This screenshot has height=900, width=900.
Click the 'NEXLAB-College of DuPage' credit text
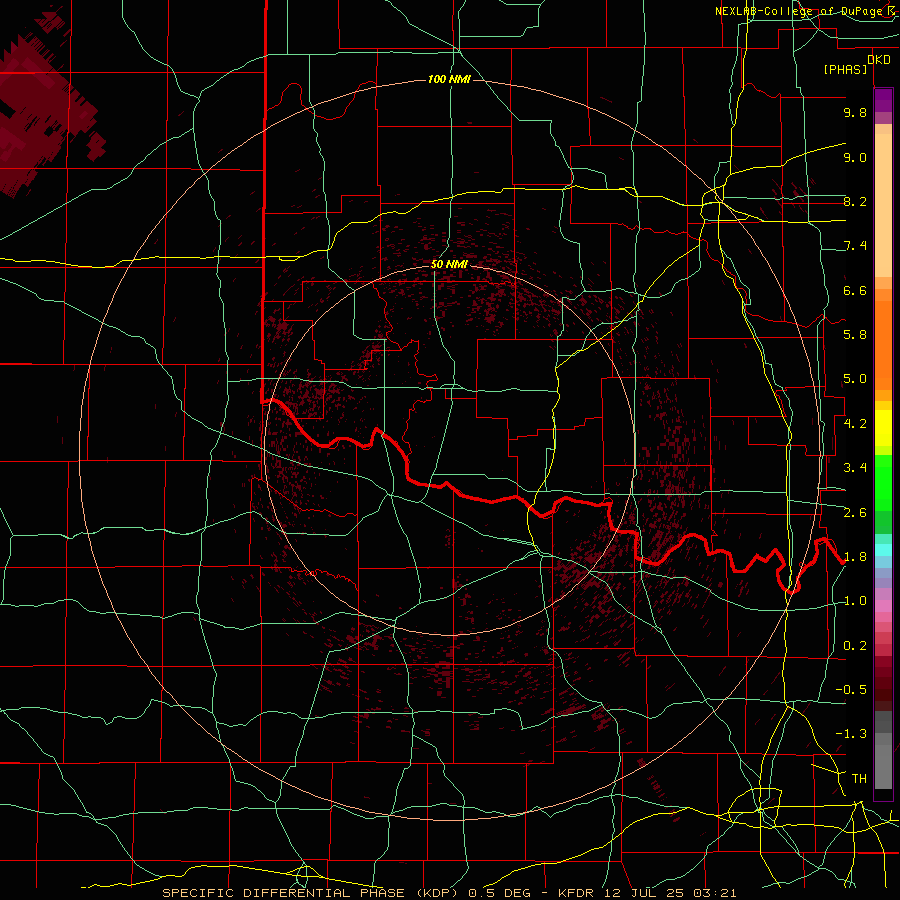tap(800, 11)
